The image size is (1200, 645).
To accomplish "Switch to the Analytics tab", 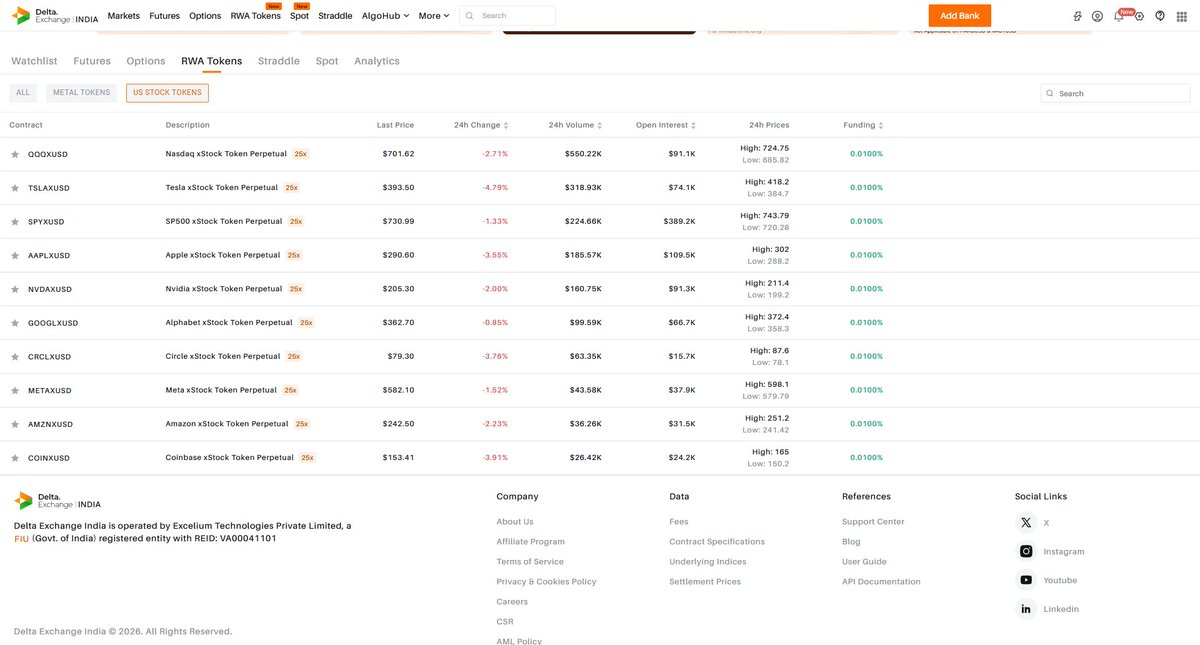I will tap(377, 61).
